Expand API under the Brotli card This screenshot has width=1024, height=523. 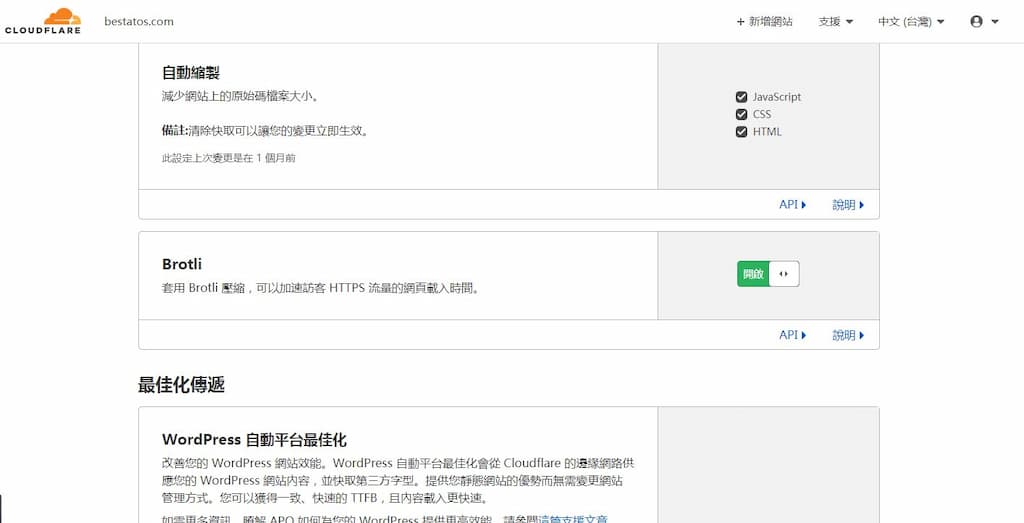pos(792,335)
